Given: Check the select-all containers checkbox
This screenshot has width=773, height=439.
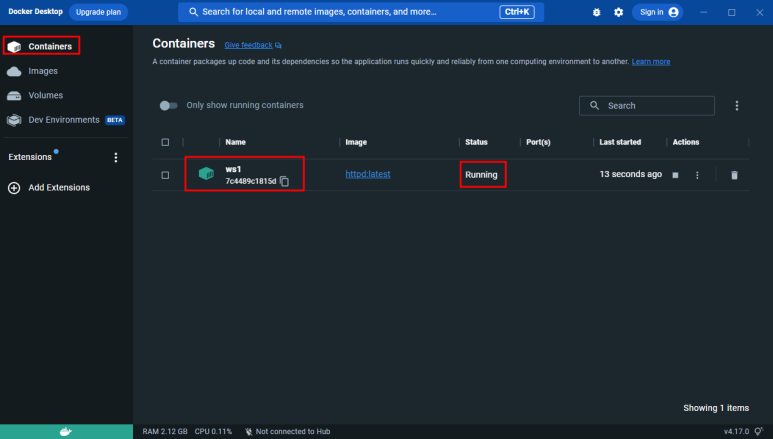Looking at the screenshot, I should click(165, 142).
